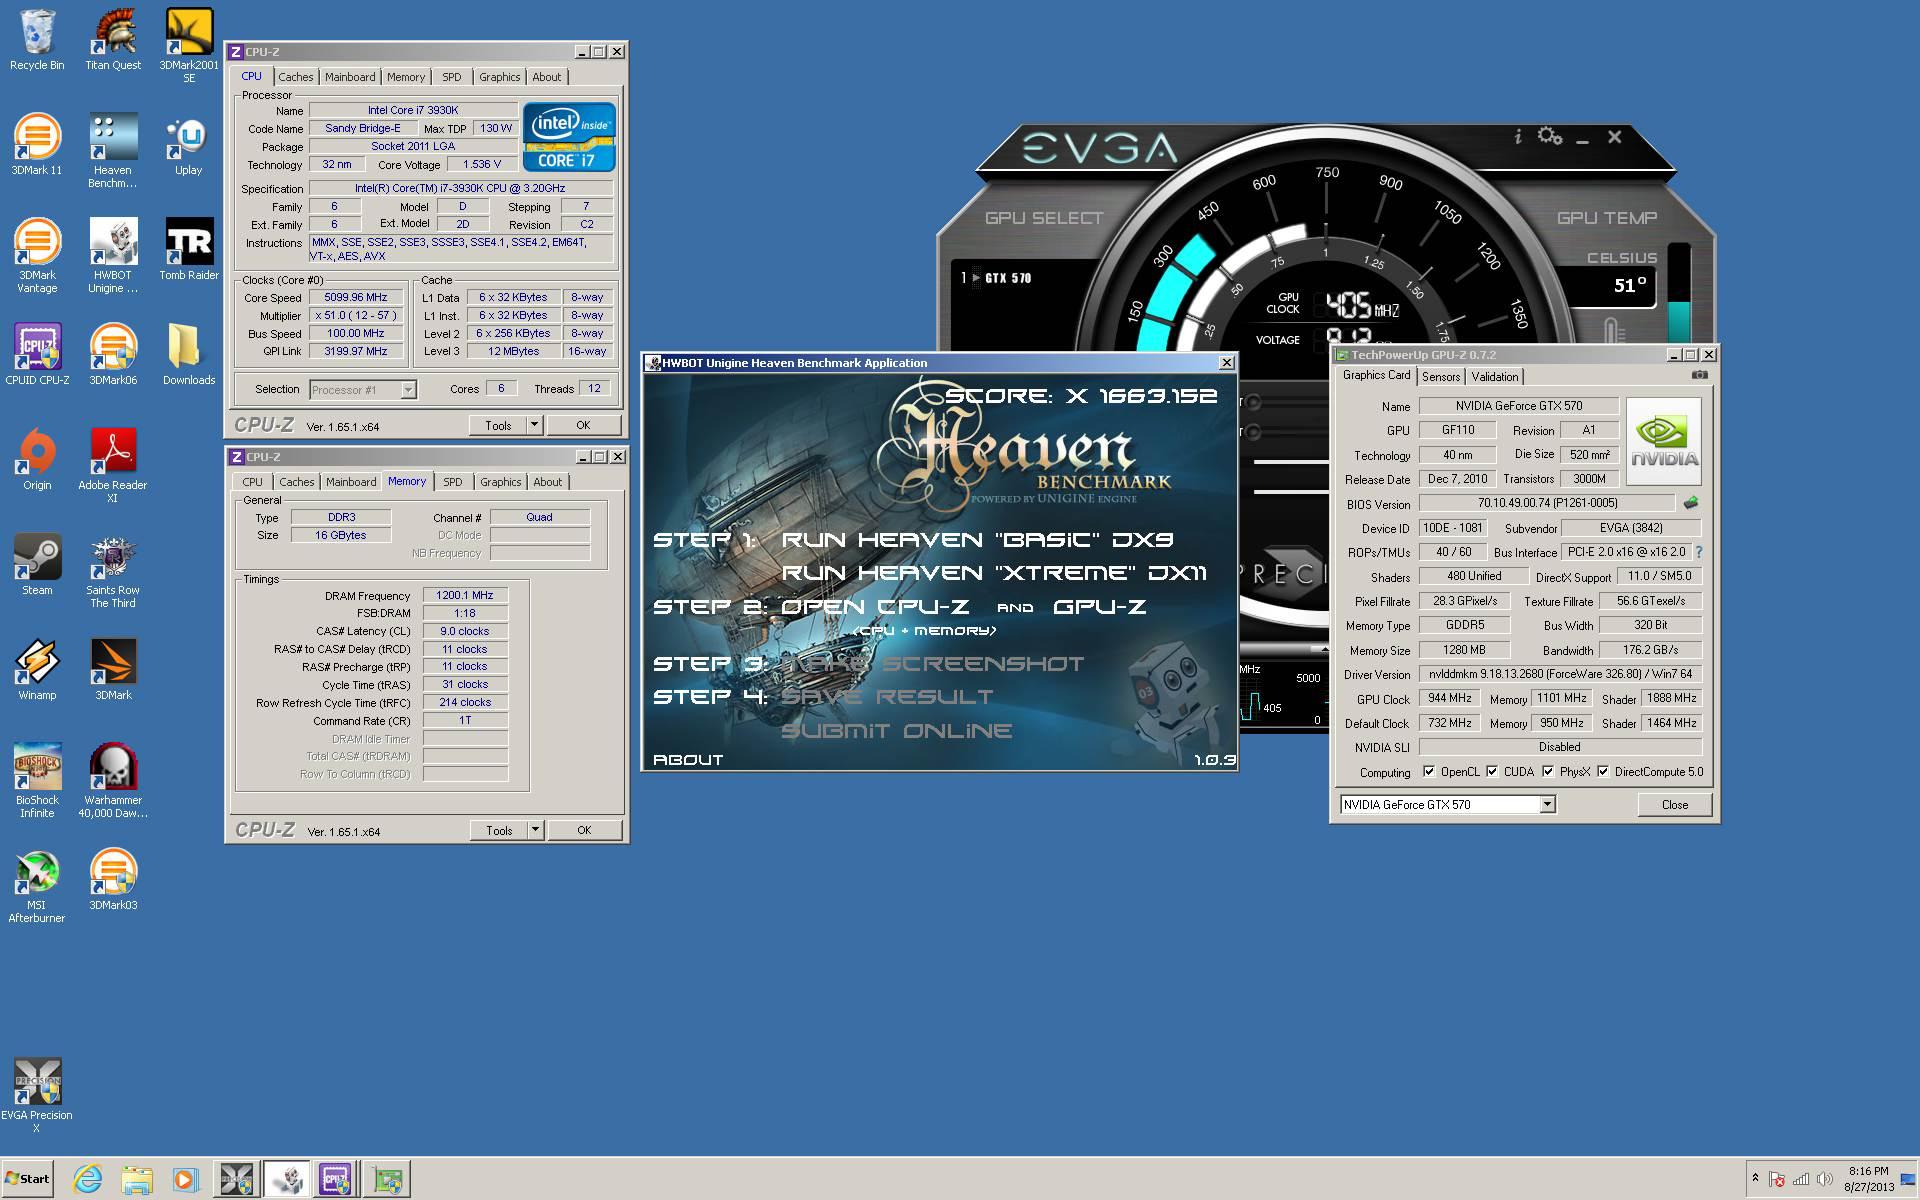Click Run Heaven "Xtreme" DX11
Screen dimensions: 1920x1200
click(993, 573)
